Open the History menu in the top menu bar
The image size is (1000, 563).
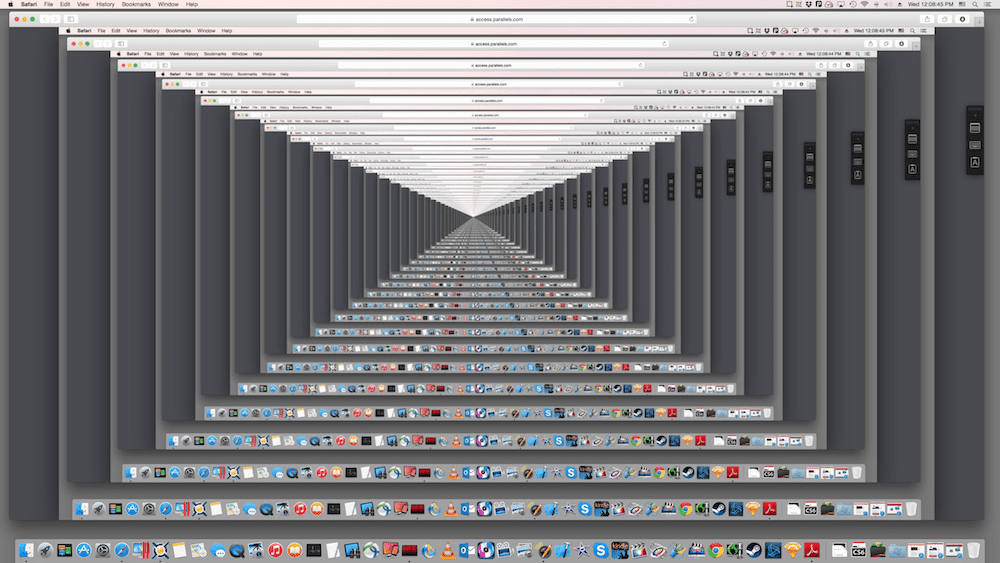pyautogui.click(x=105, y=4)
